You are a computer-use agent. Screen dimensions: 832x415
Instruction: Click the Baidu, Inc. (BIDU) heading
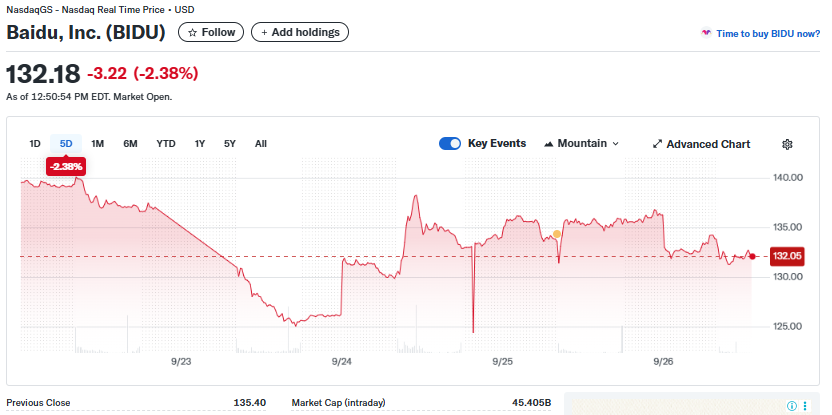tap(86, 32)
